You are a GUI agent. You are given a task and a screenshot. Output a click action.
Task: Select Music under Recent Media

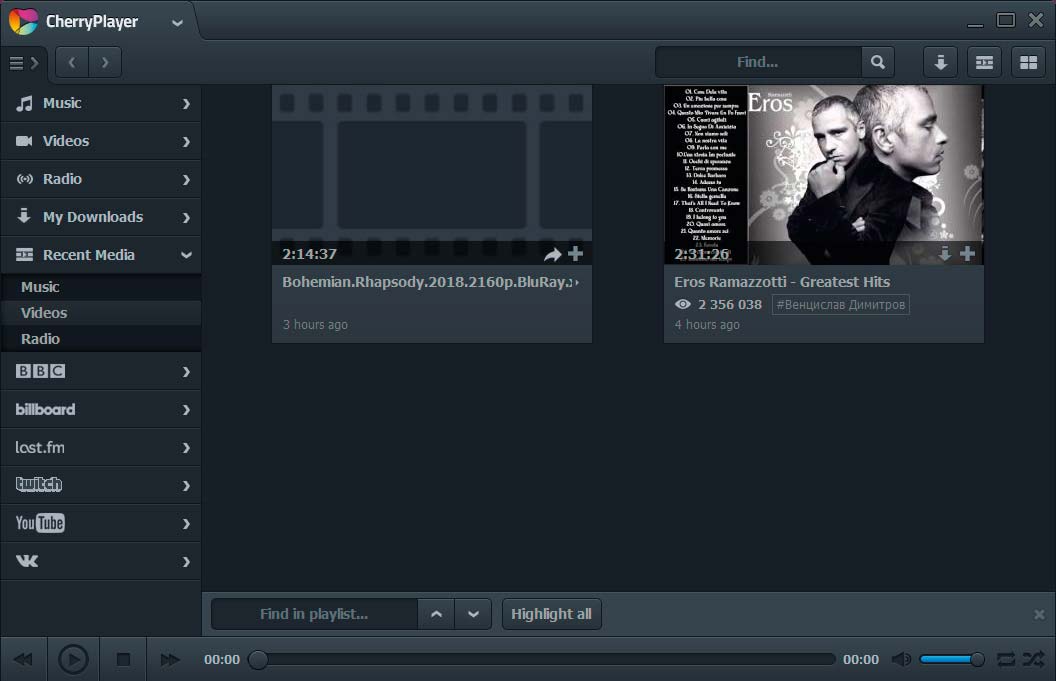101,287
